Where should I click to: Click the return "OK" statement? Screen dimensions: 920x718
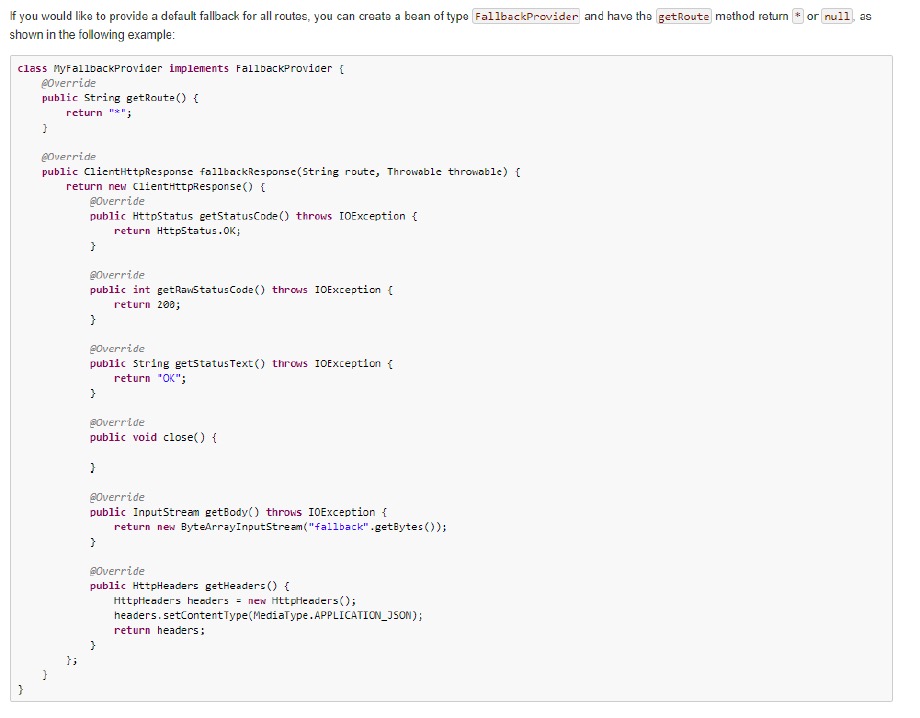tap(150, 379)
